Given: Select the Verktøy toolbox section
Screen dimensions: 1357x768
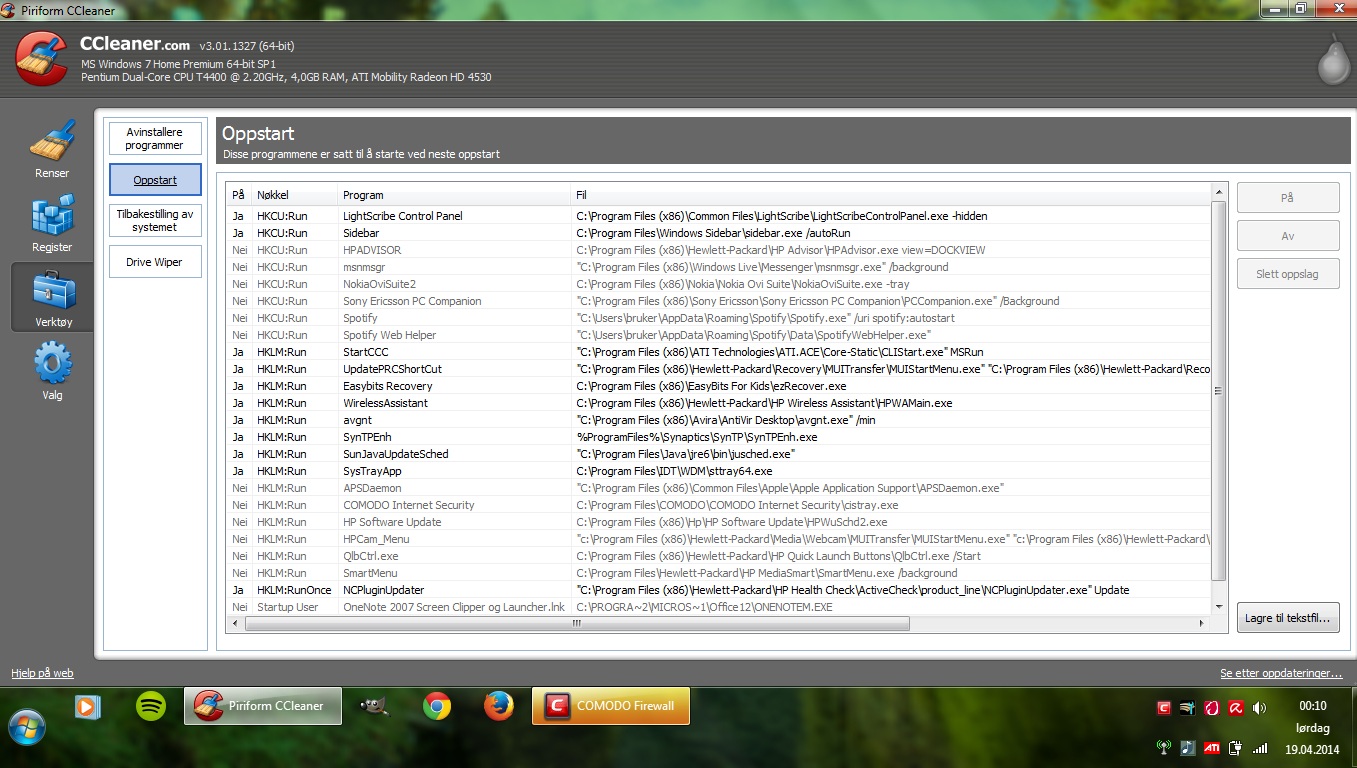Looking at the screenshot, I should click(x=52, y=297).
